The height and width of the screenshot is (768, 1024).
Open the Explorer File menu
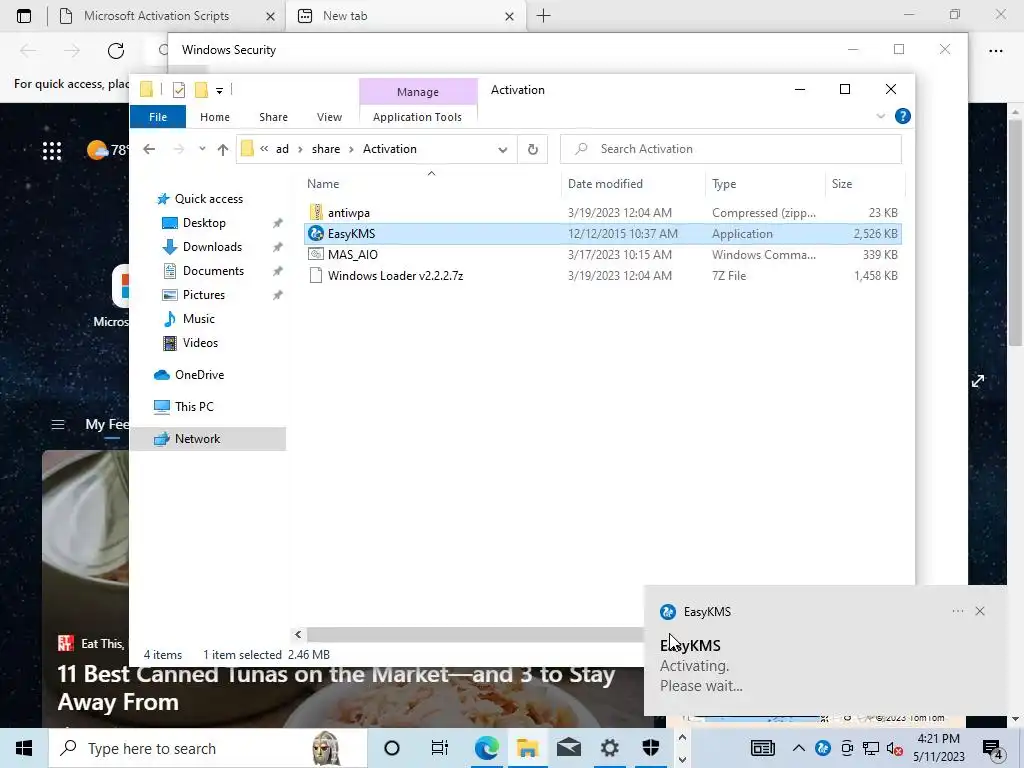[158, 117]
